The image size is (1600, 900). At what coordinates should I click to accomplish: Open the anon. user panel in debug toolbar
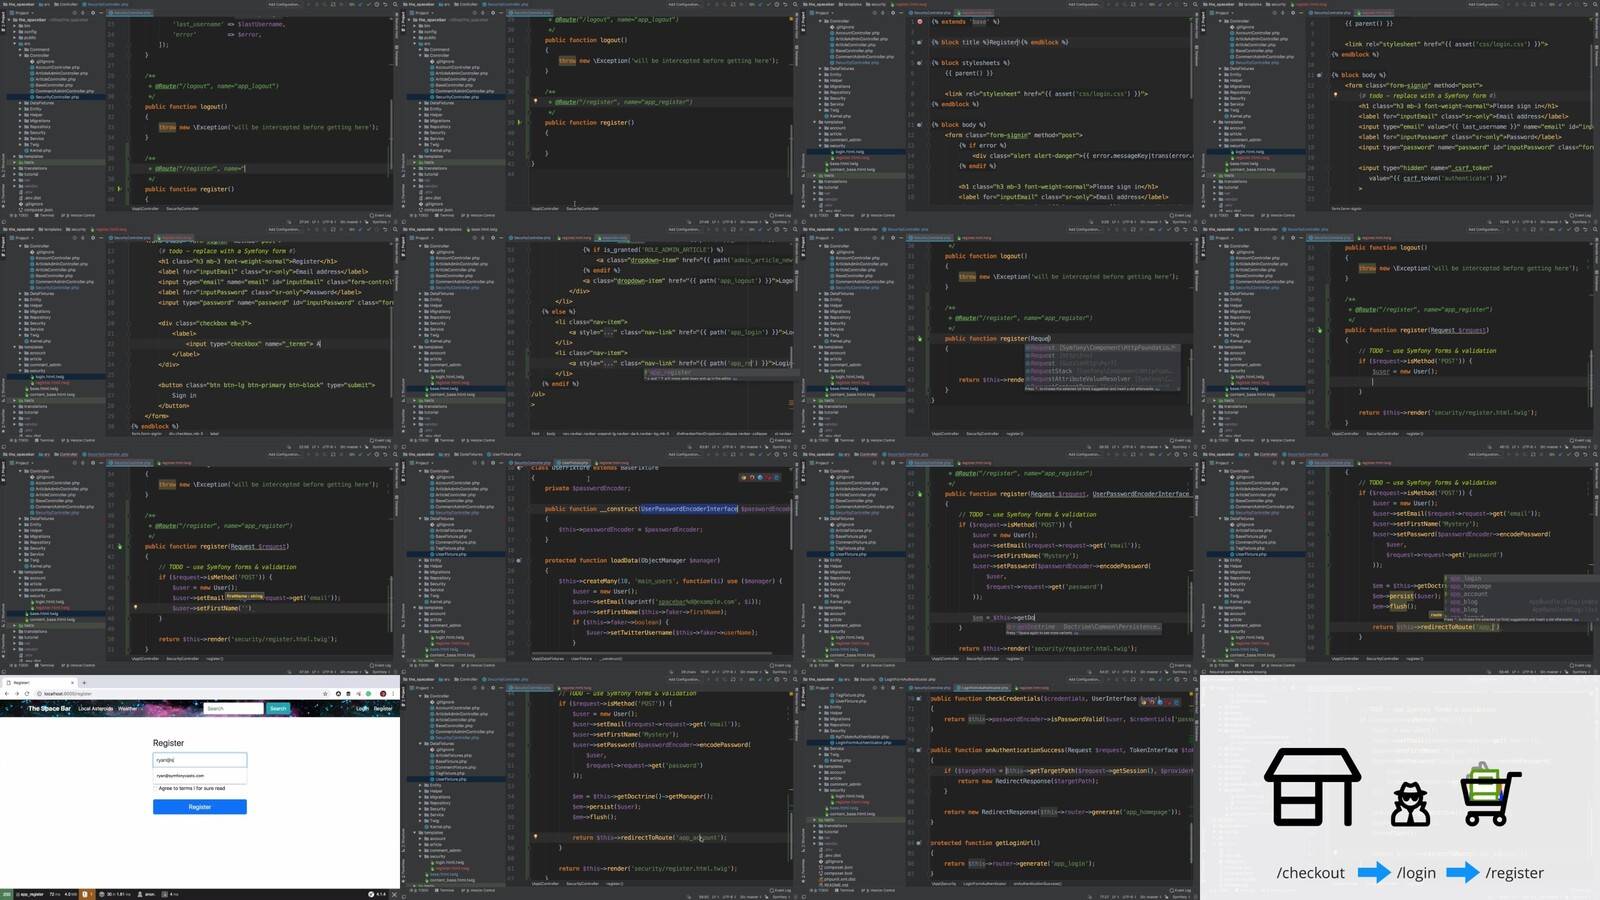[x=148, y=894]
